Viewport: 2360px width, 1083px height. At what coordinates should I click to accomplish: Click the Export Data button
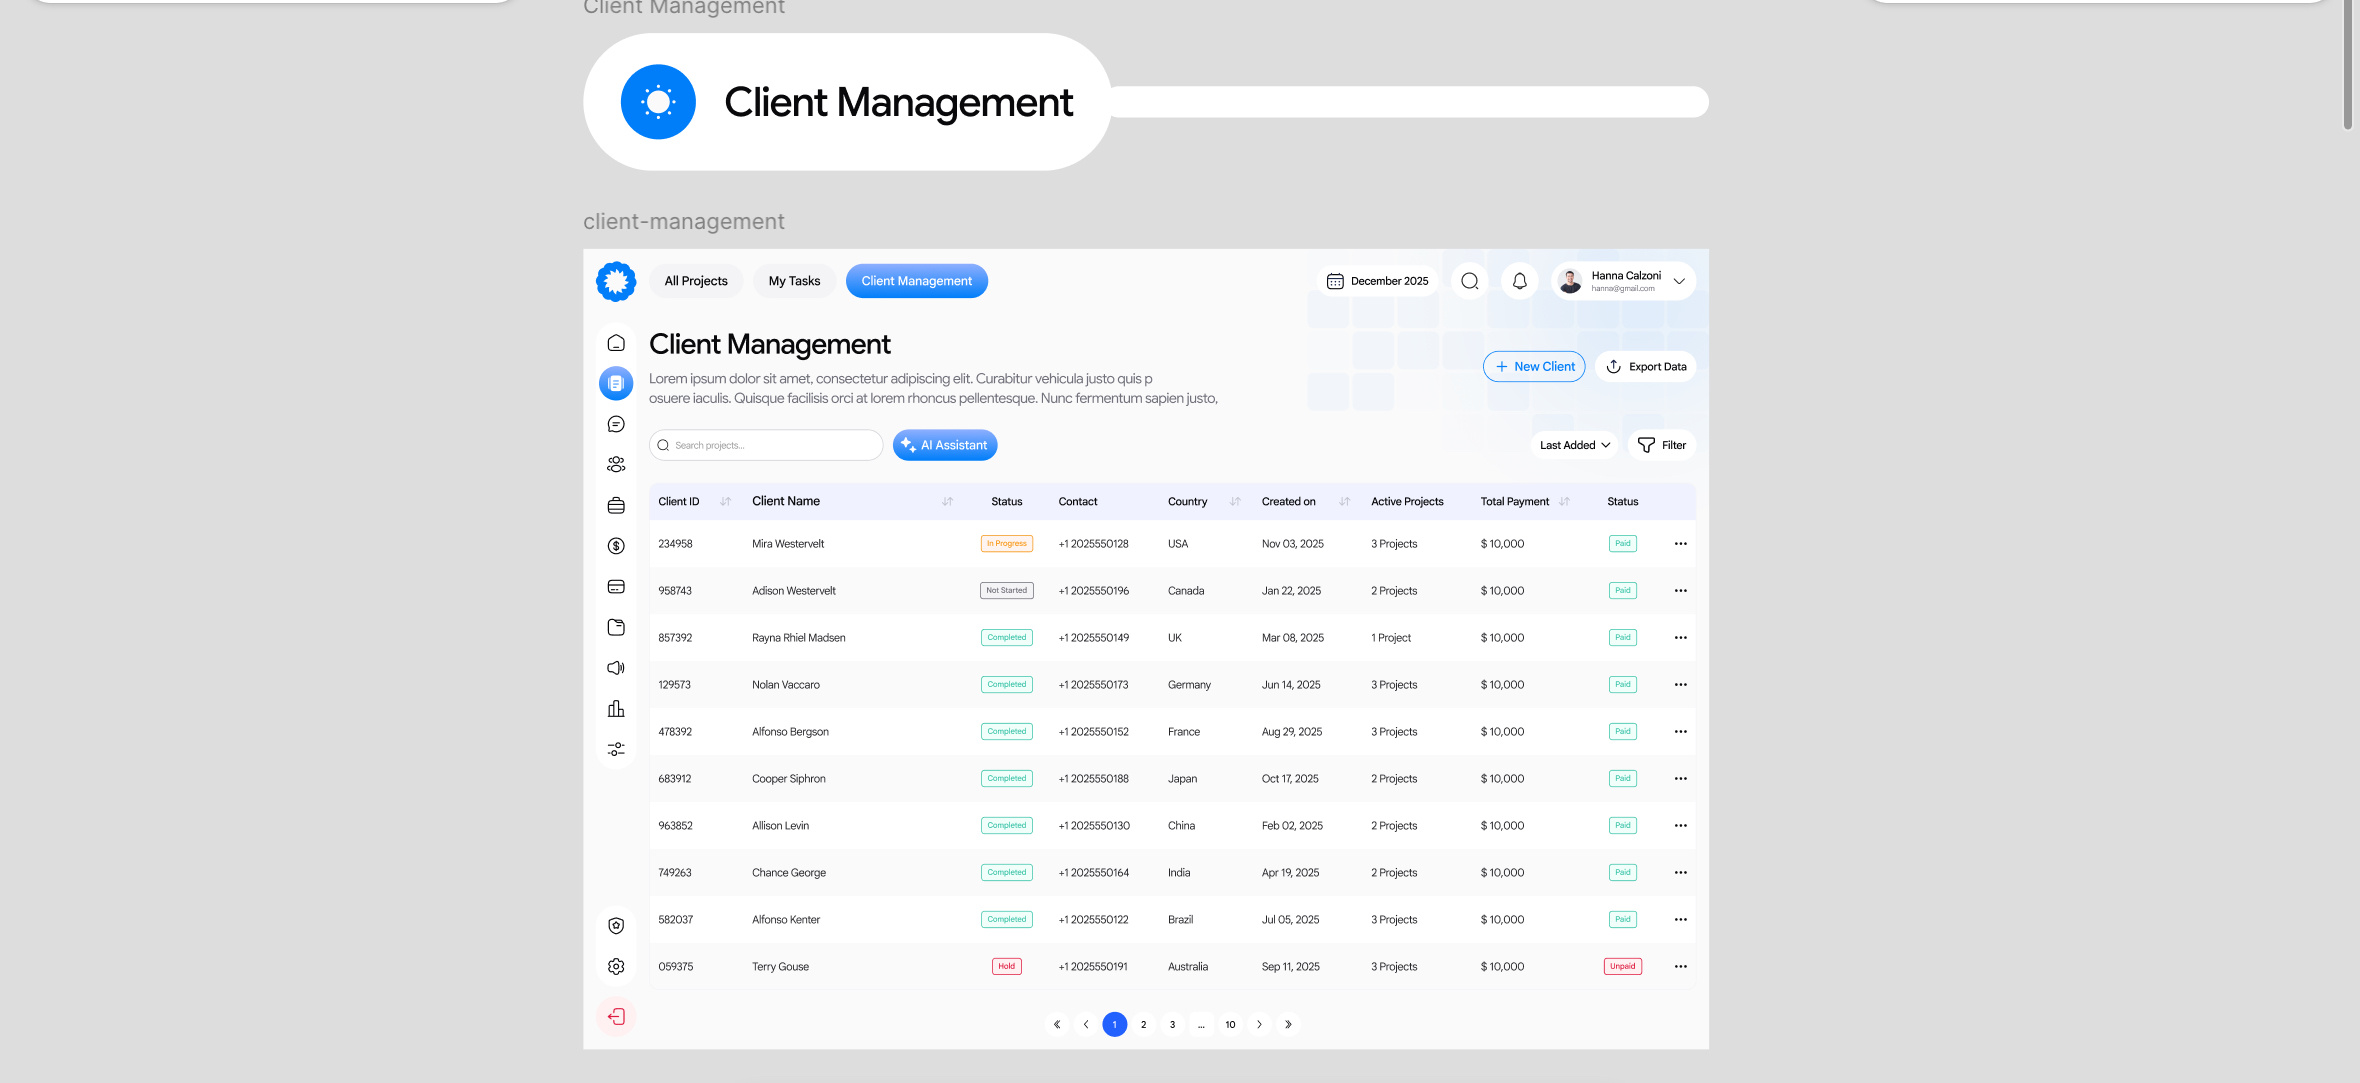click(1645, 366)
